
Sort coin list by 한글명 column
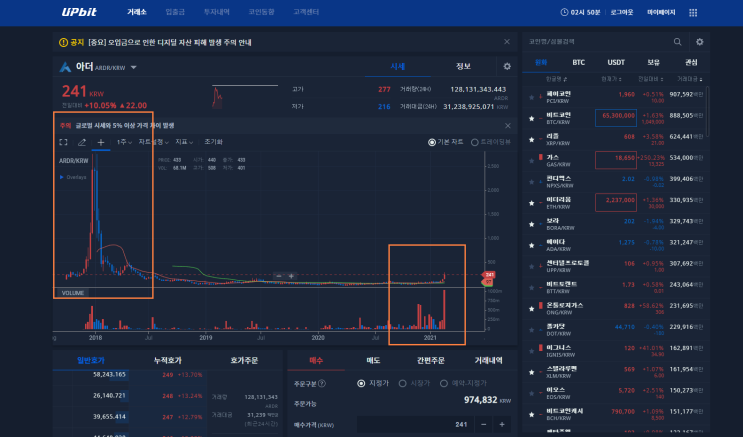tap(556, 79)
